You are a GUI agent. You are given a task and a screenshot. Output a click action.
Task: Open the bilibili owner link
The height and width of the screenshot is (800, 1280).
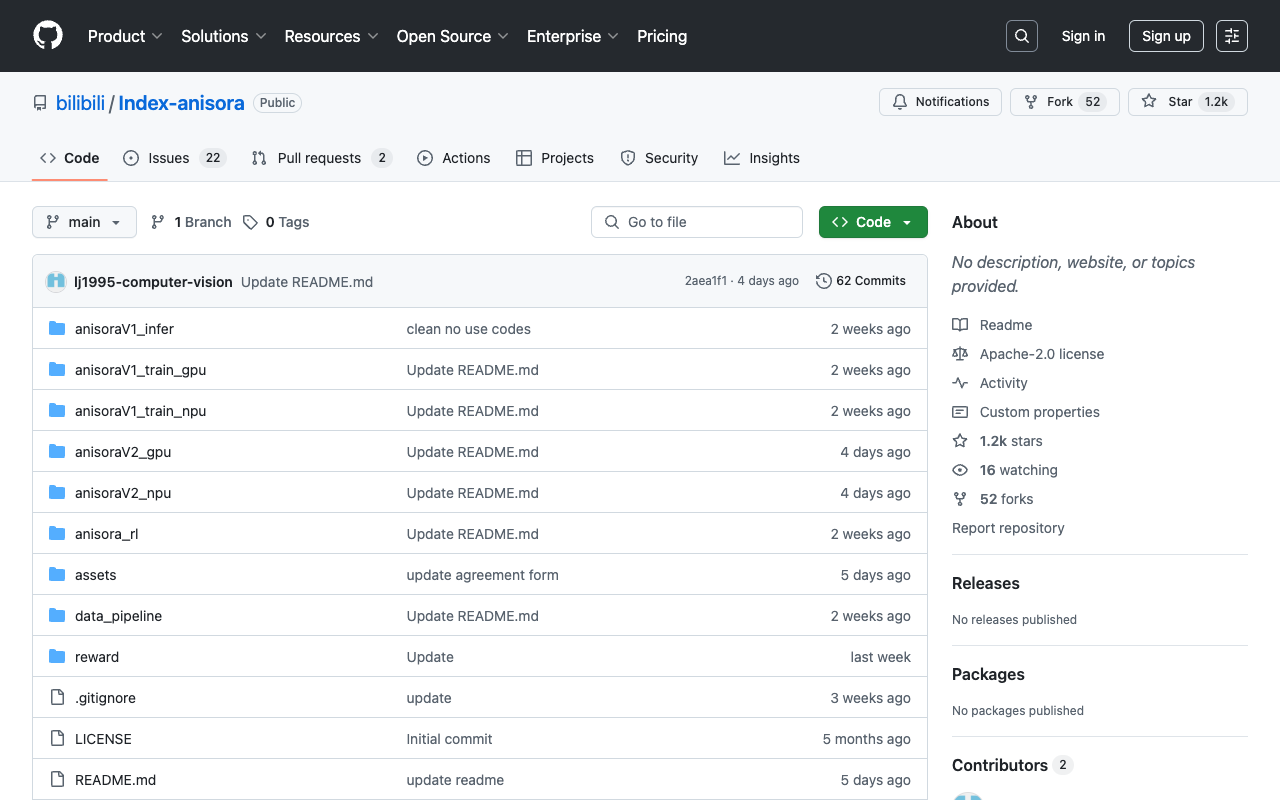pos(80,103)
